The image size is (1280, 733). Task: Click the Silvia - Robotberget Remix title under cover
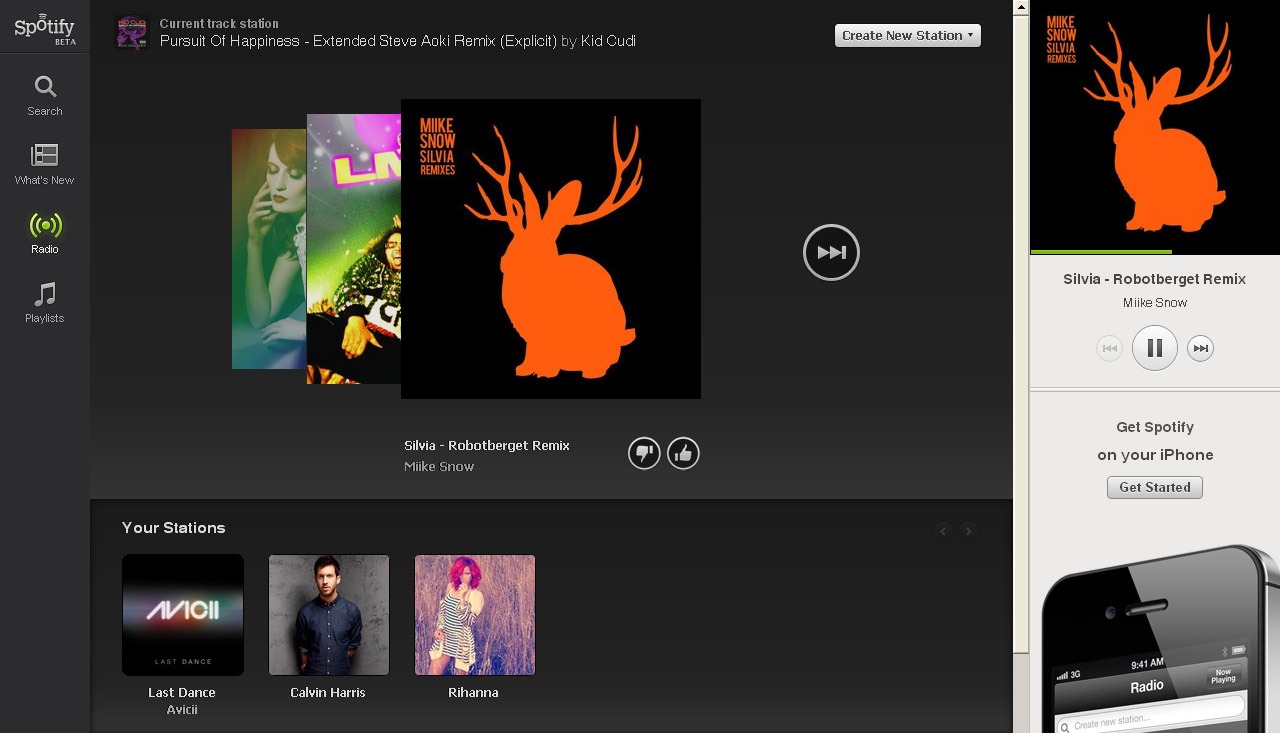pos(487,445)
